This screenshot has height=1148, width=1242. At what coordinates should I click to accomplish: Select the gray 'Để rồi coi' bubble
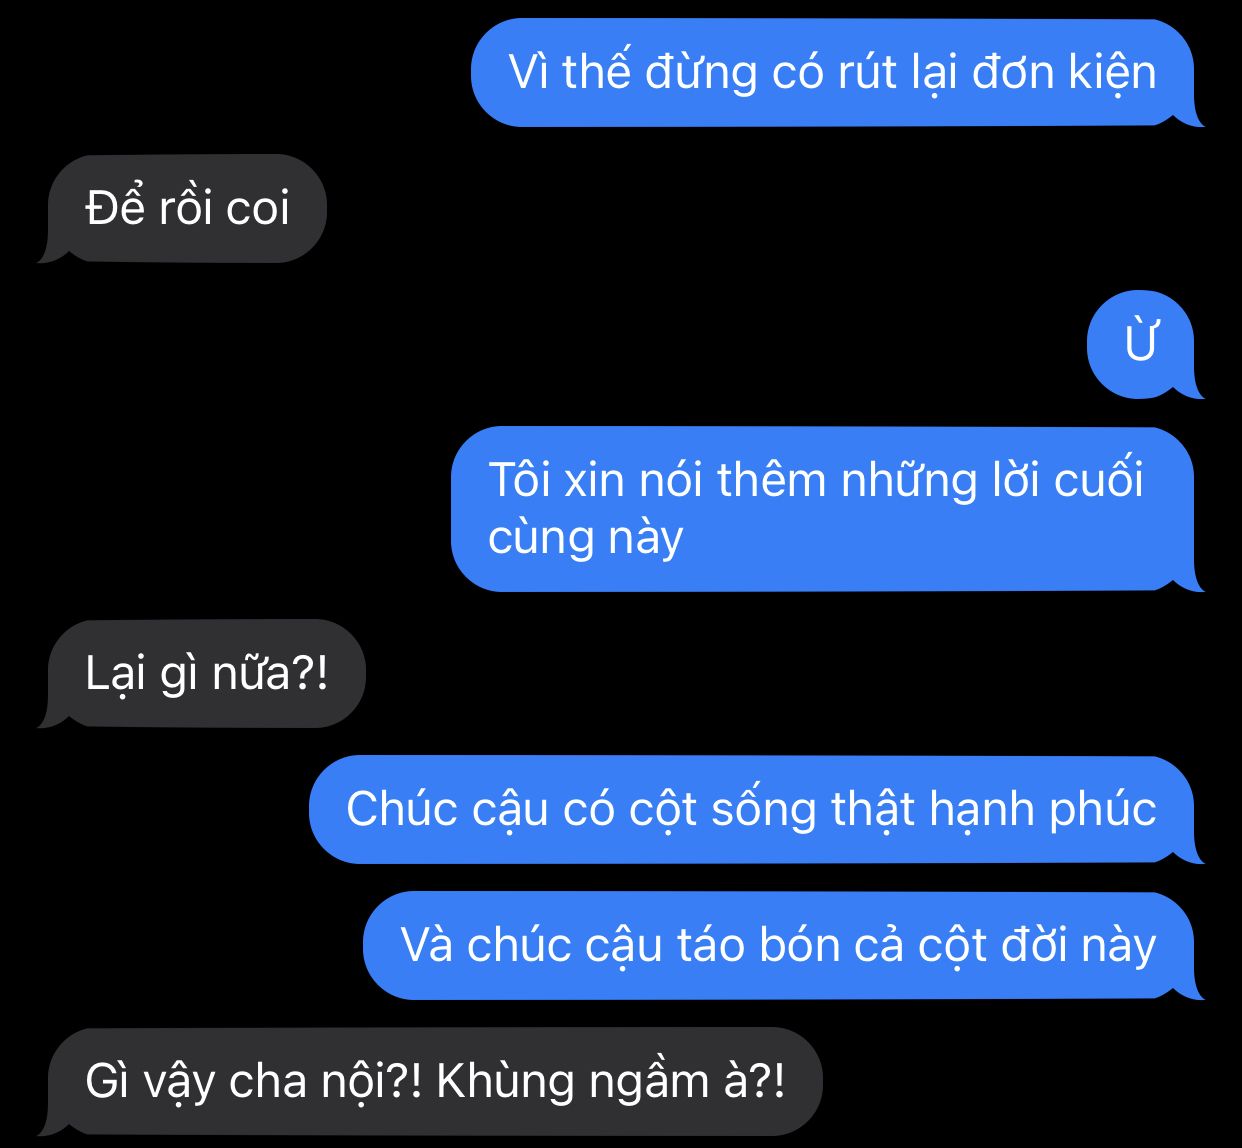point(183,208)
